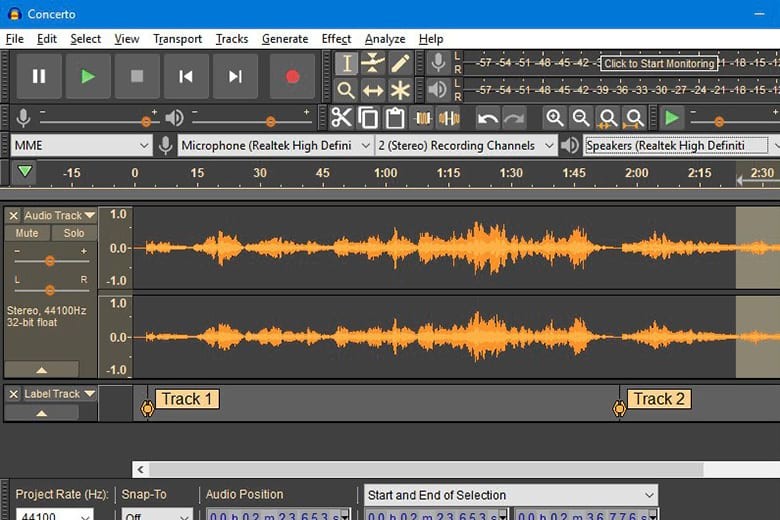The image size is (780, 520).
Task: Click the Redo arrow icon
Action: click(514, 118)
